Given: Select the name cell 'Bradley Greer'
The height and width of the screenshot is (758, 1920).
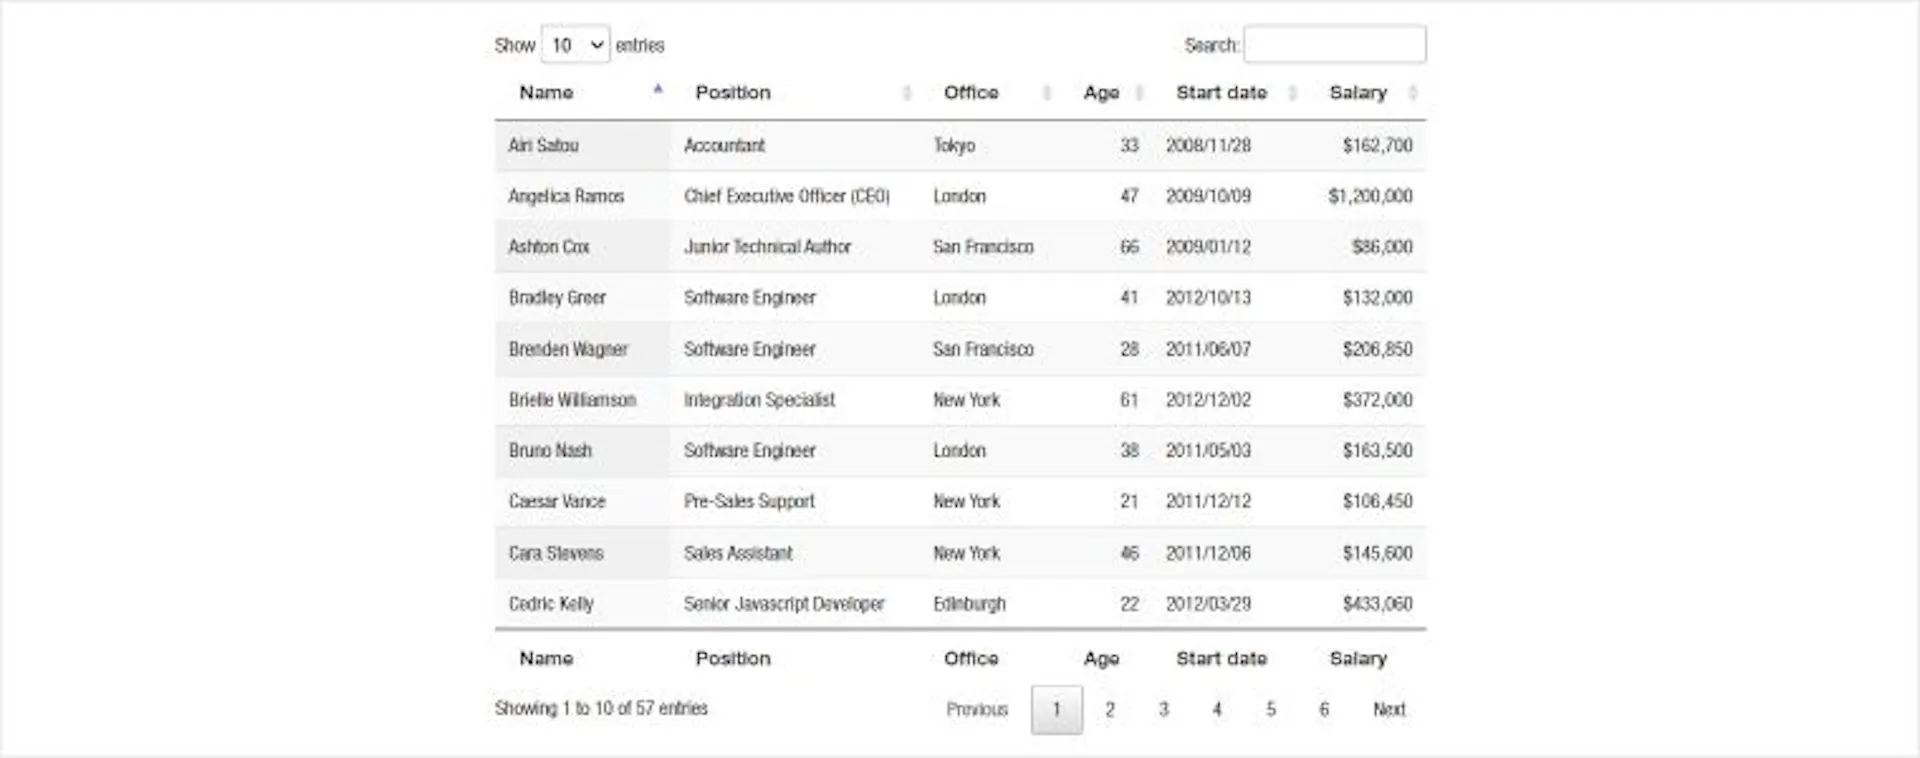Looking at the screenshot, I should pos(583,298).
